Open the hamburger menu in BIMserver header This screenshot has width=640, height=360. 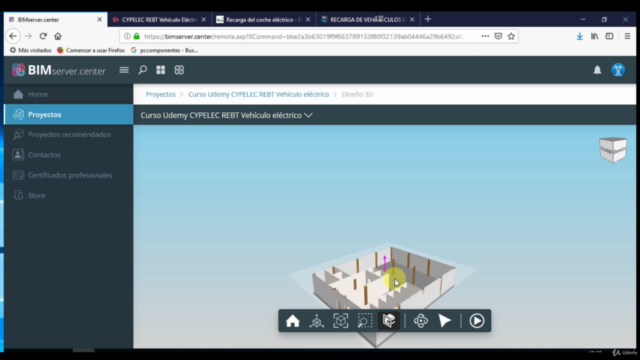point(124,70)
